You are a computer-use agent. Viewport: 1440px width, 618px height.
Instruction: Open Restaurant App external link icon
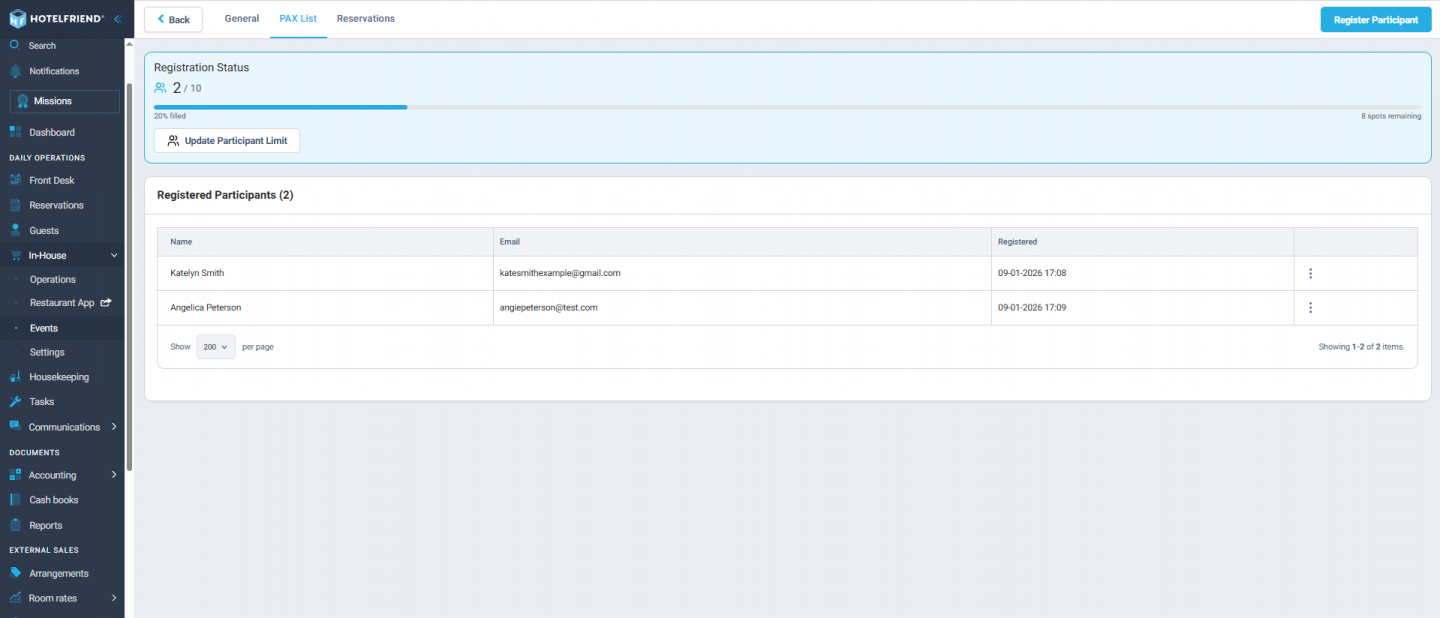click(x=107, y=303)
